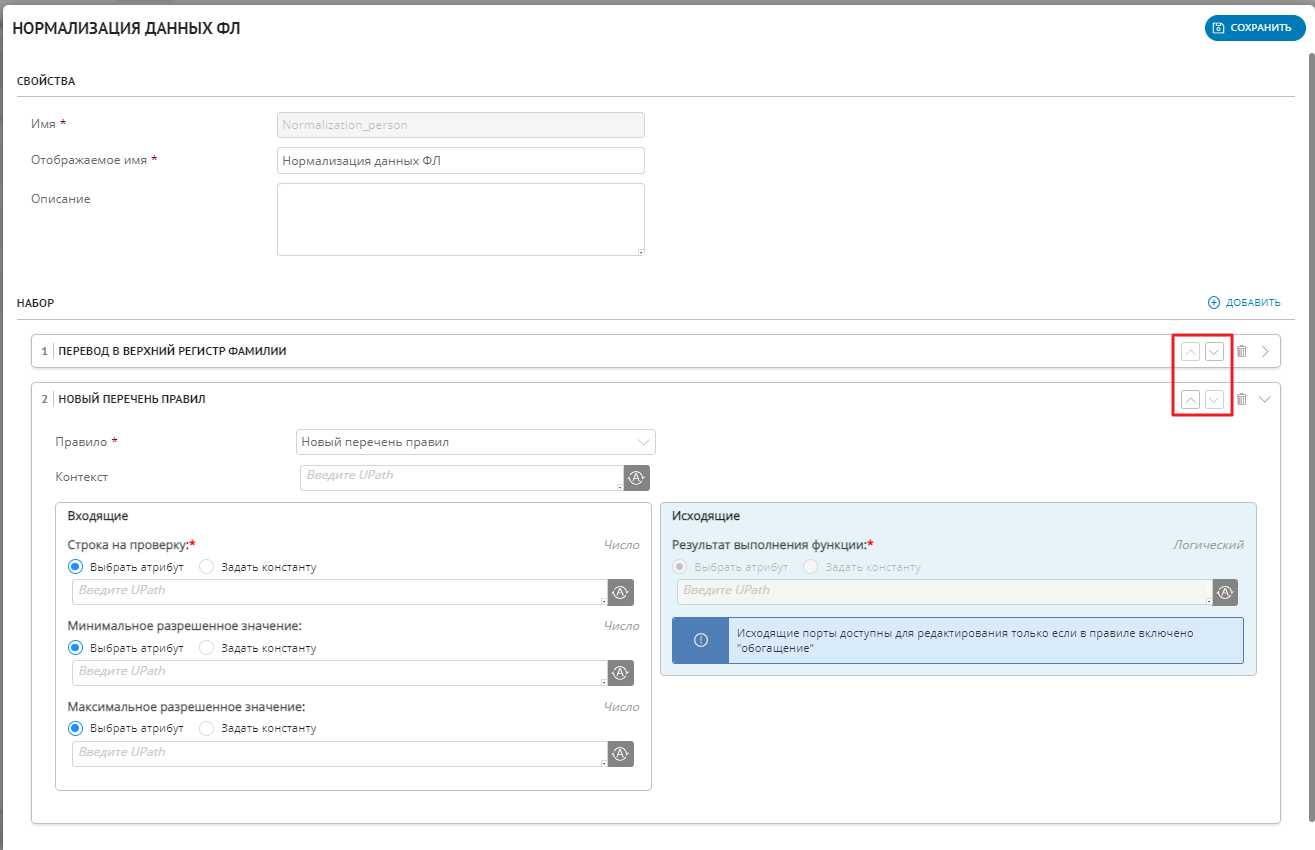The height and width of the screenshot is (850, 1315).
Task: Click the Отображаемое имя text field
Action: click(460, 160)
